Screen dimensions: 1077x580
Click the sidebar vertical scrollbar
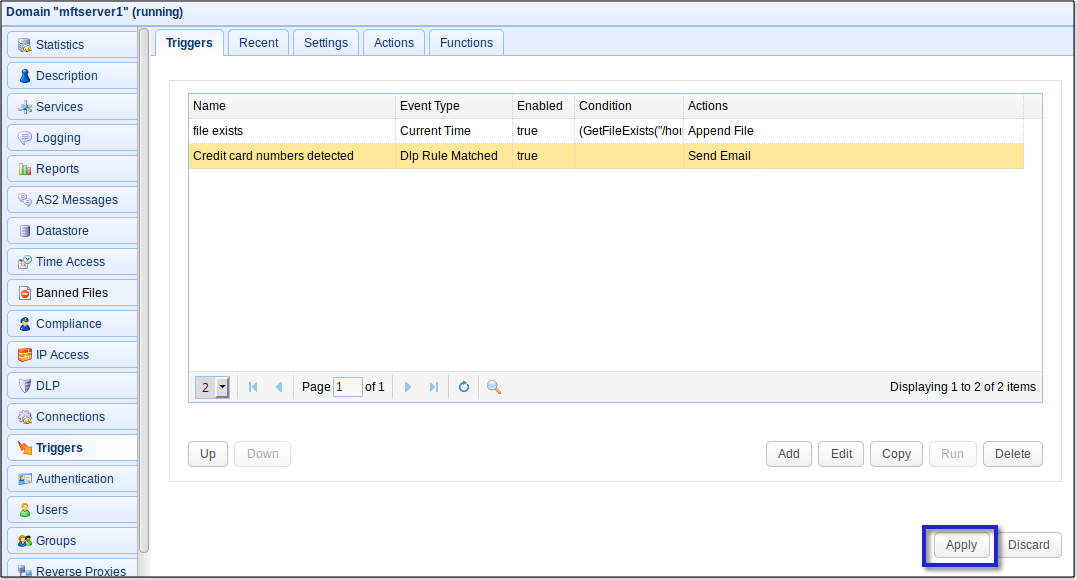click(144, 290)
